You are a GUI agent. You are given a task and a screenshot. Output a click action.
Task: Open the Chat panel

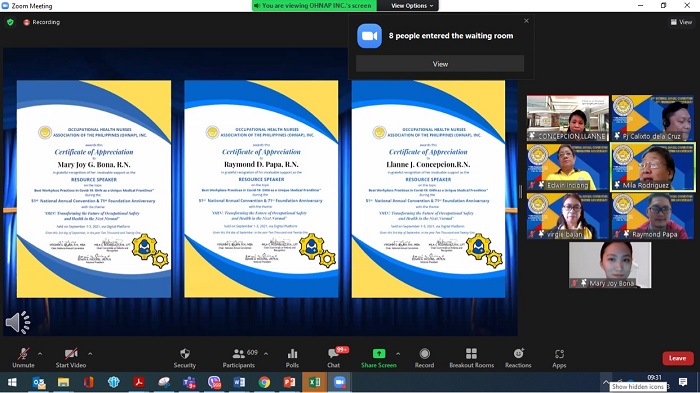coord(333,358)
